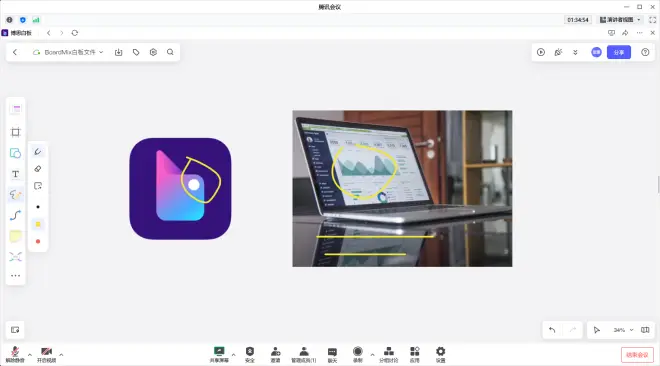
Task: Click the red End Meeting button
Action: 637,355
